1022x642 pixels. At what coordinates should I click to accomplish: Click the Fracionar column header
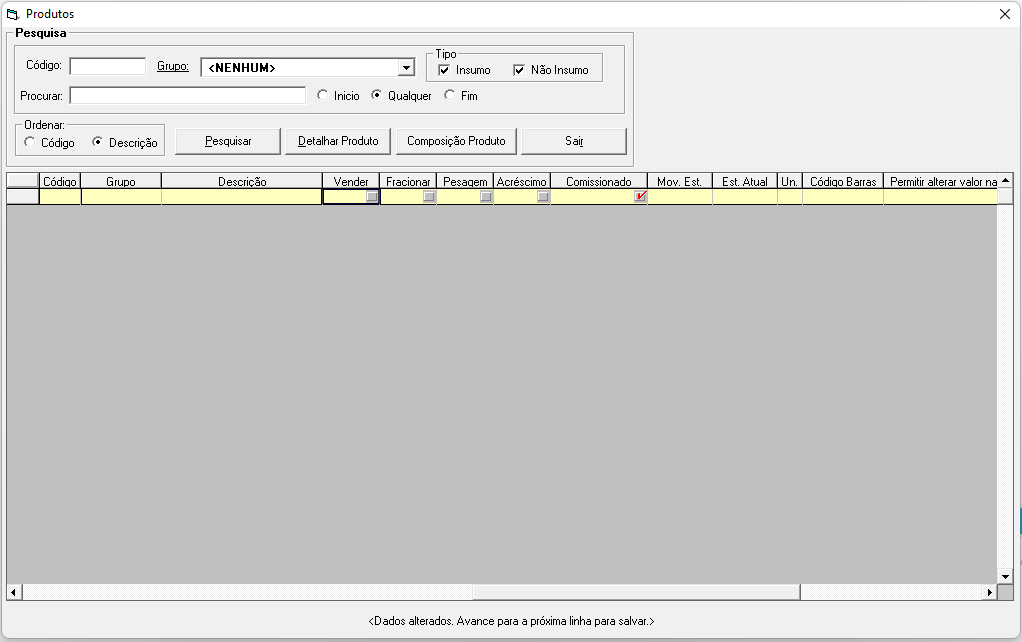(408, 181)
